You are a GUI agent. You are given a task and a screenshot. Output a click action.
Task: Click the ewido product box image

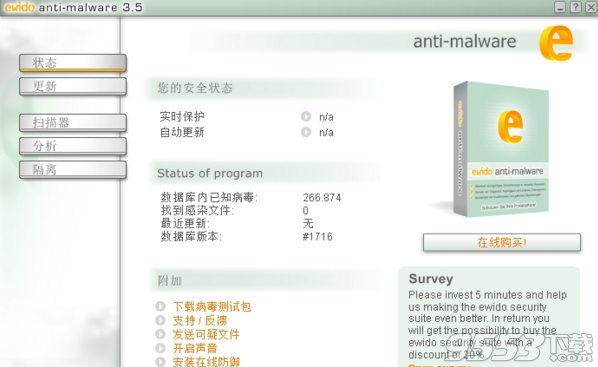[501, 149]
